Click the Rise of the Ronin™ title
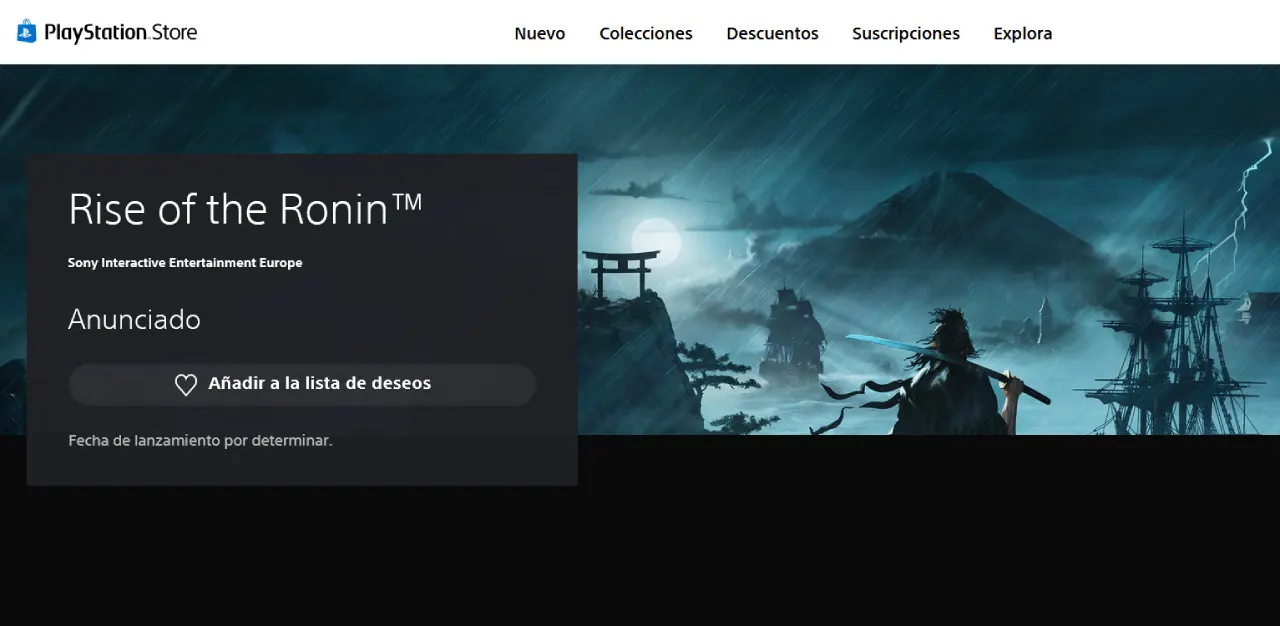Viewport: 1280px width, 626px height. tap(245, 209)
